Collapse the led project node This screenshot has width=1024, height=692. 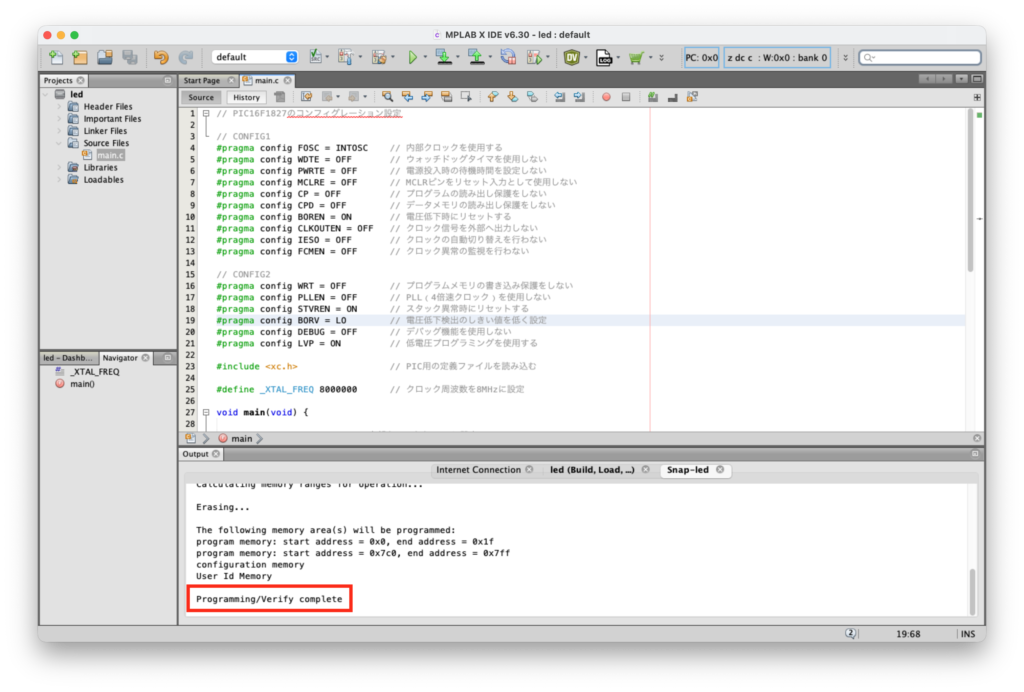point(46,95)
